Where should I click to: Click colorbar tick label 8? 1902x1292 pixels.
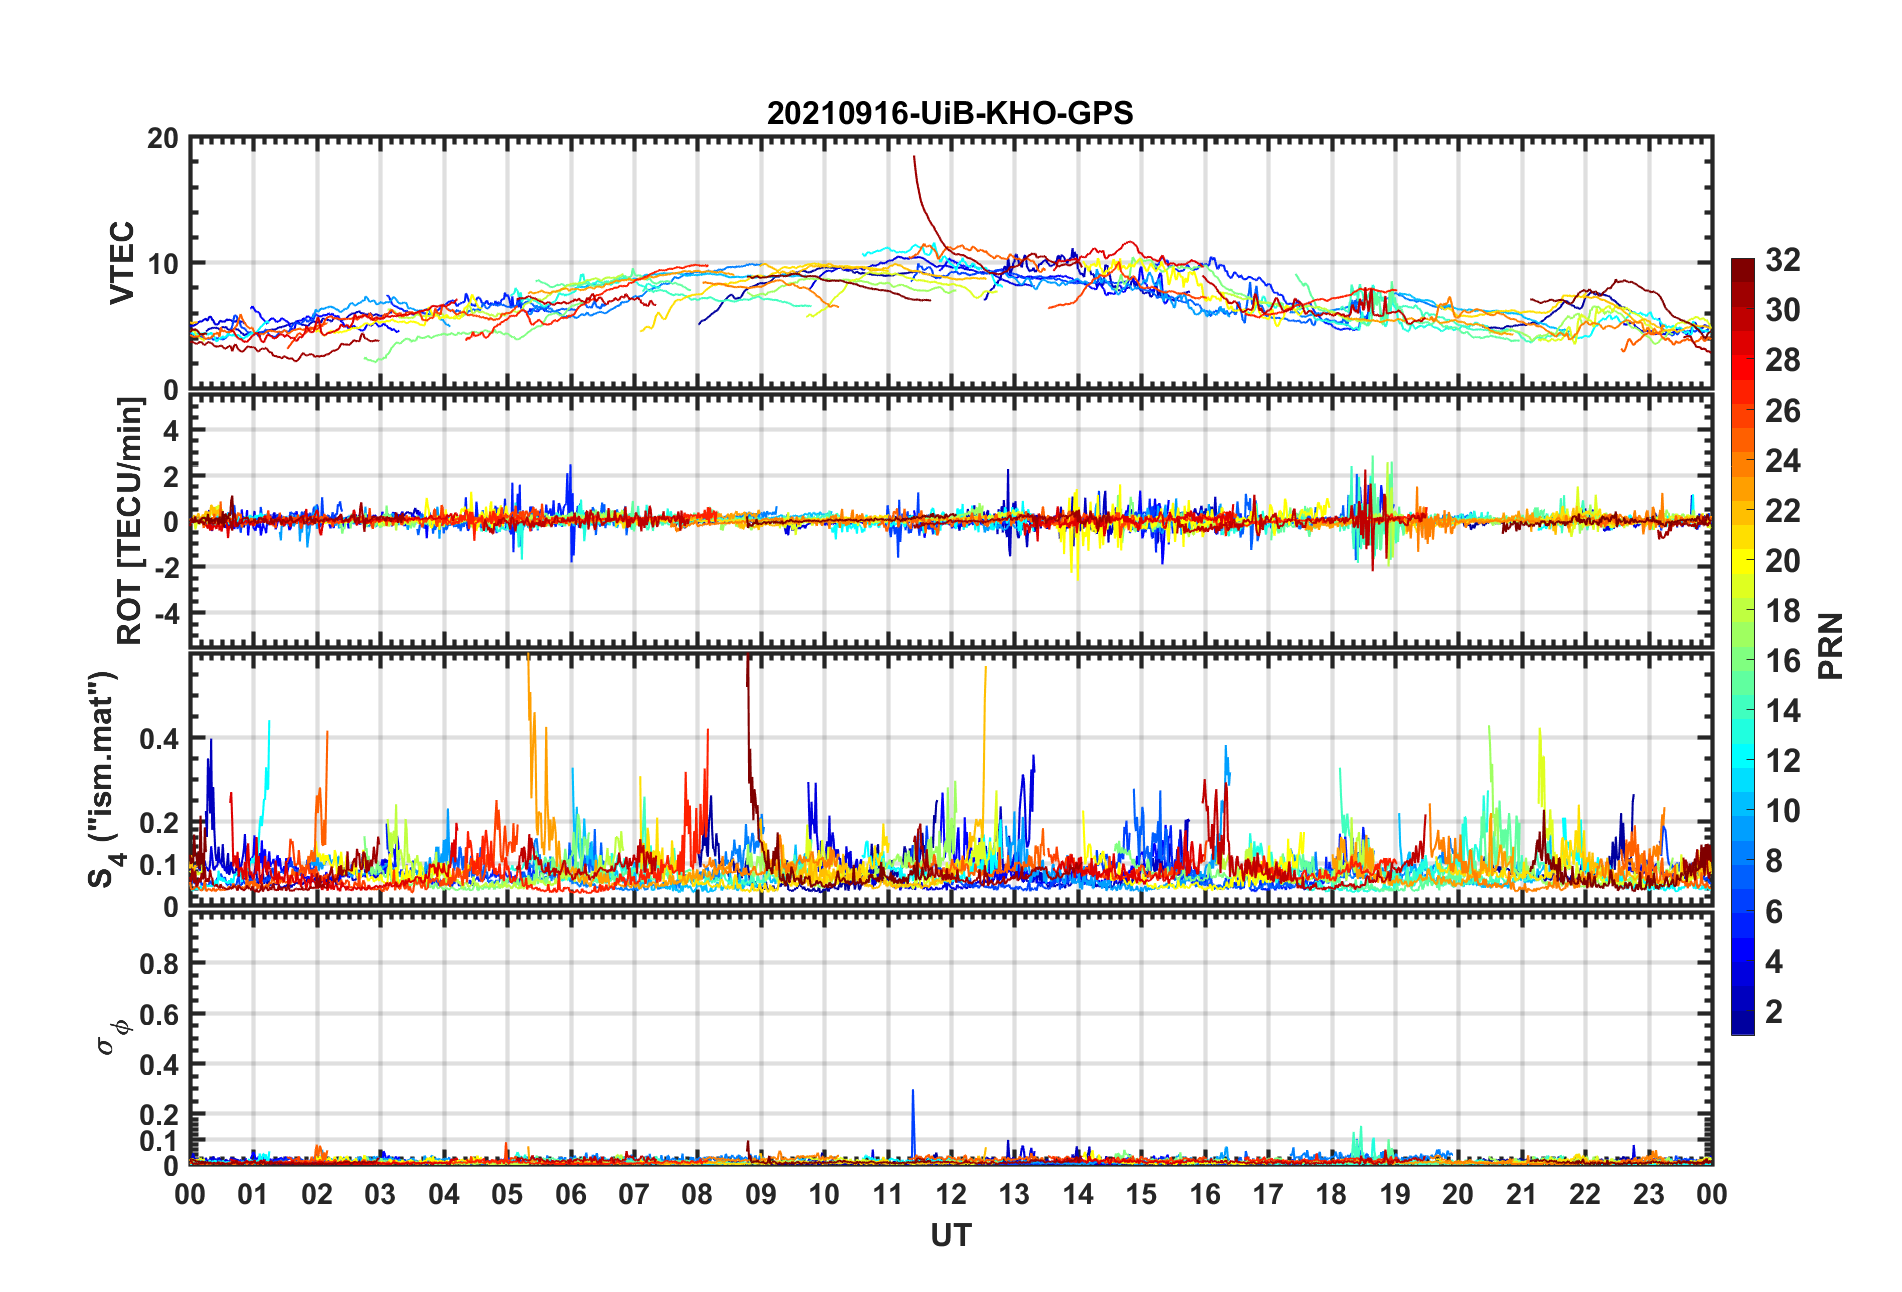(1774, 861)
